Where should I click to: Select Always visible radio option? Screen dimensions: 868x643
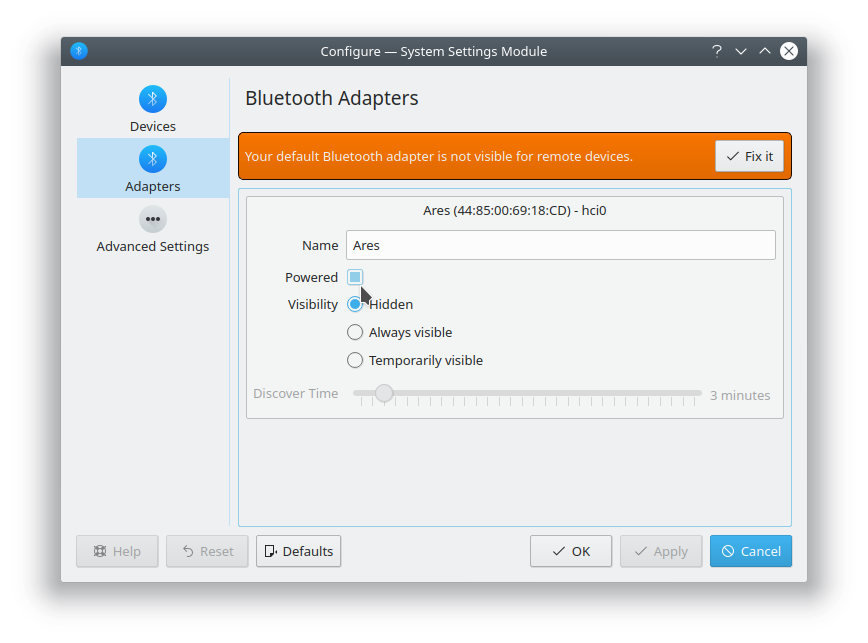click(x=355, y=332)
